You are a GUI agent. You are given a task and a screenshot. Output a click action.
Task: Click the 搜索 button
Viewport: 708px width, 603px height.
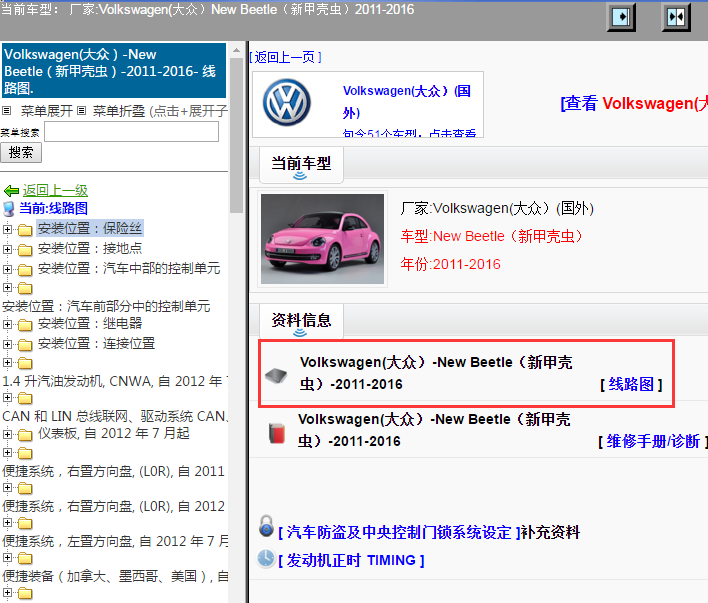[x=21, y=153]
